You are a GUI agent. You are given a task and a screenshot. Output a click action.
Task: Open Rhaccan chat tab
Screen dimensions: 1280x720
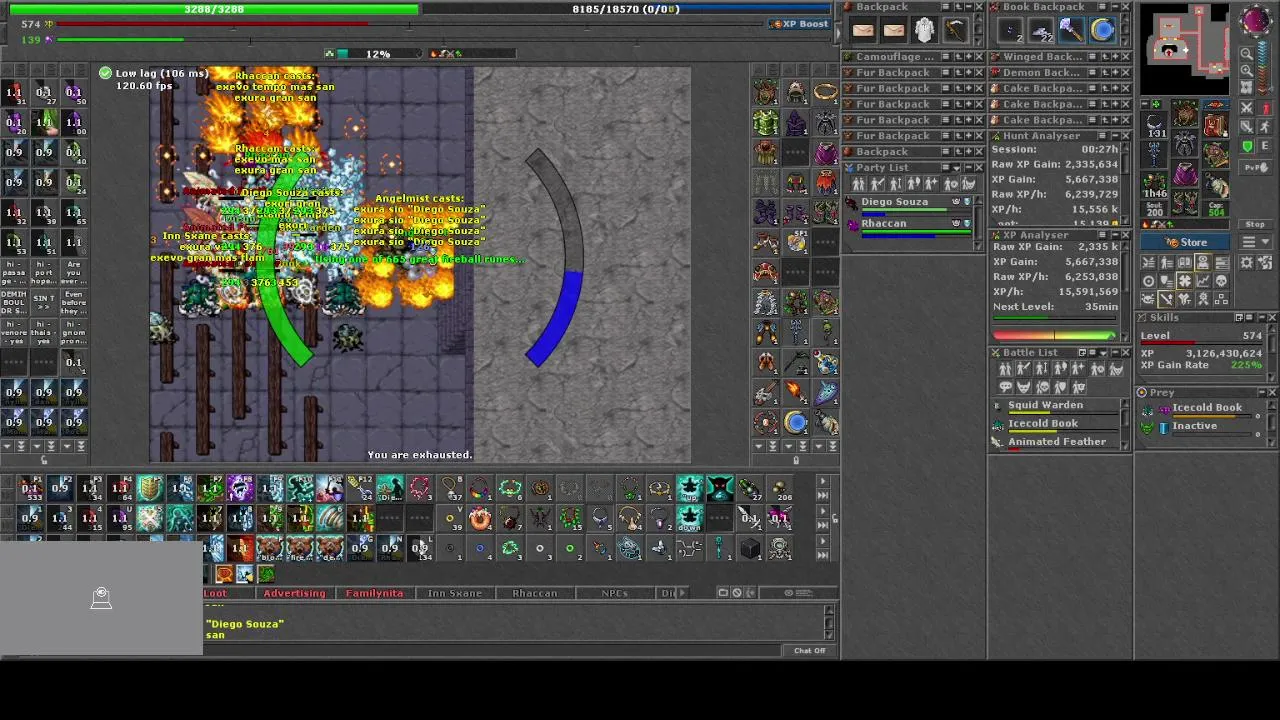click(x=534, y=593)
